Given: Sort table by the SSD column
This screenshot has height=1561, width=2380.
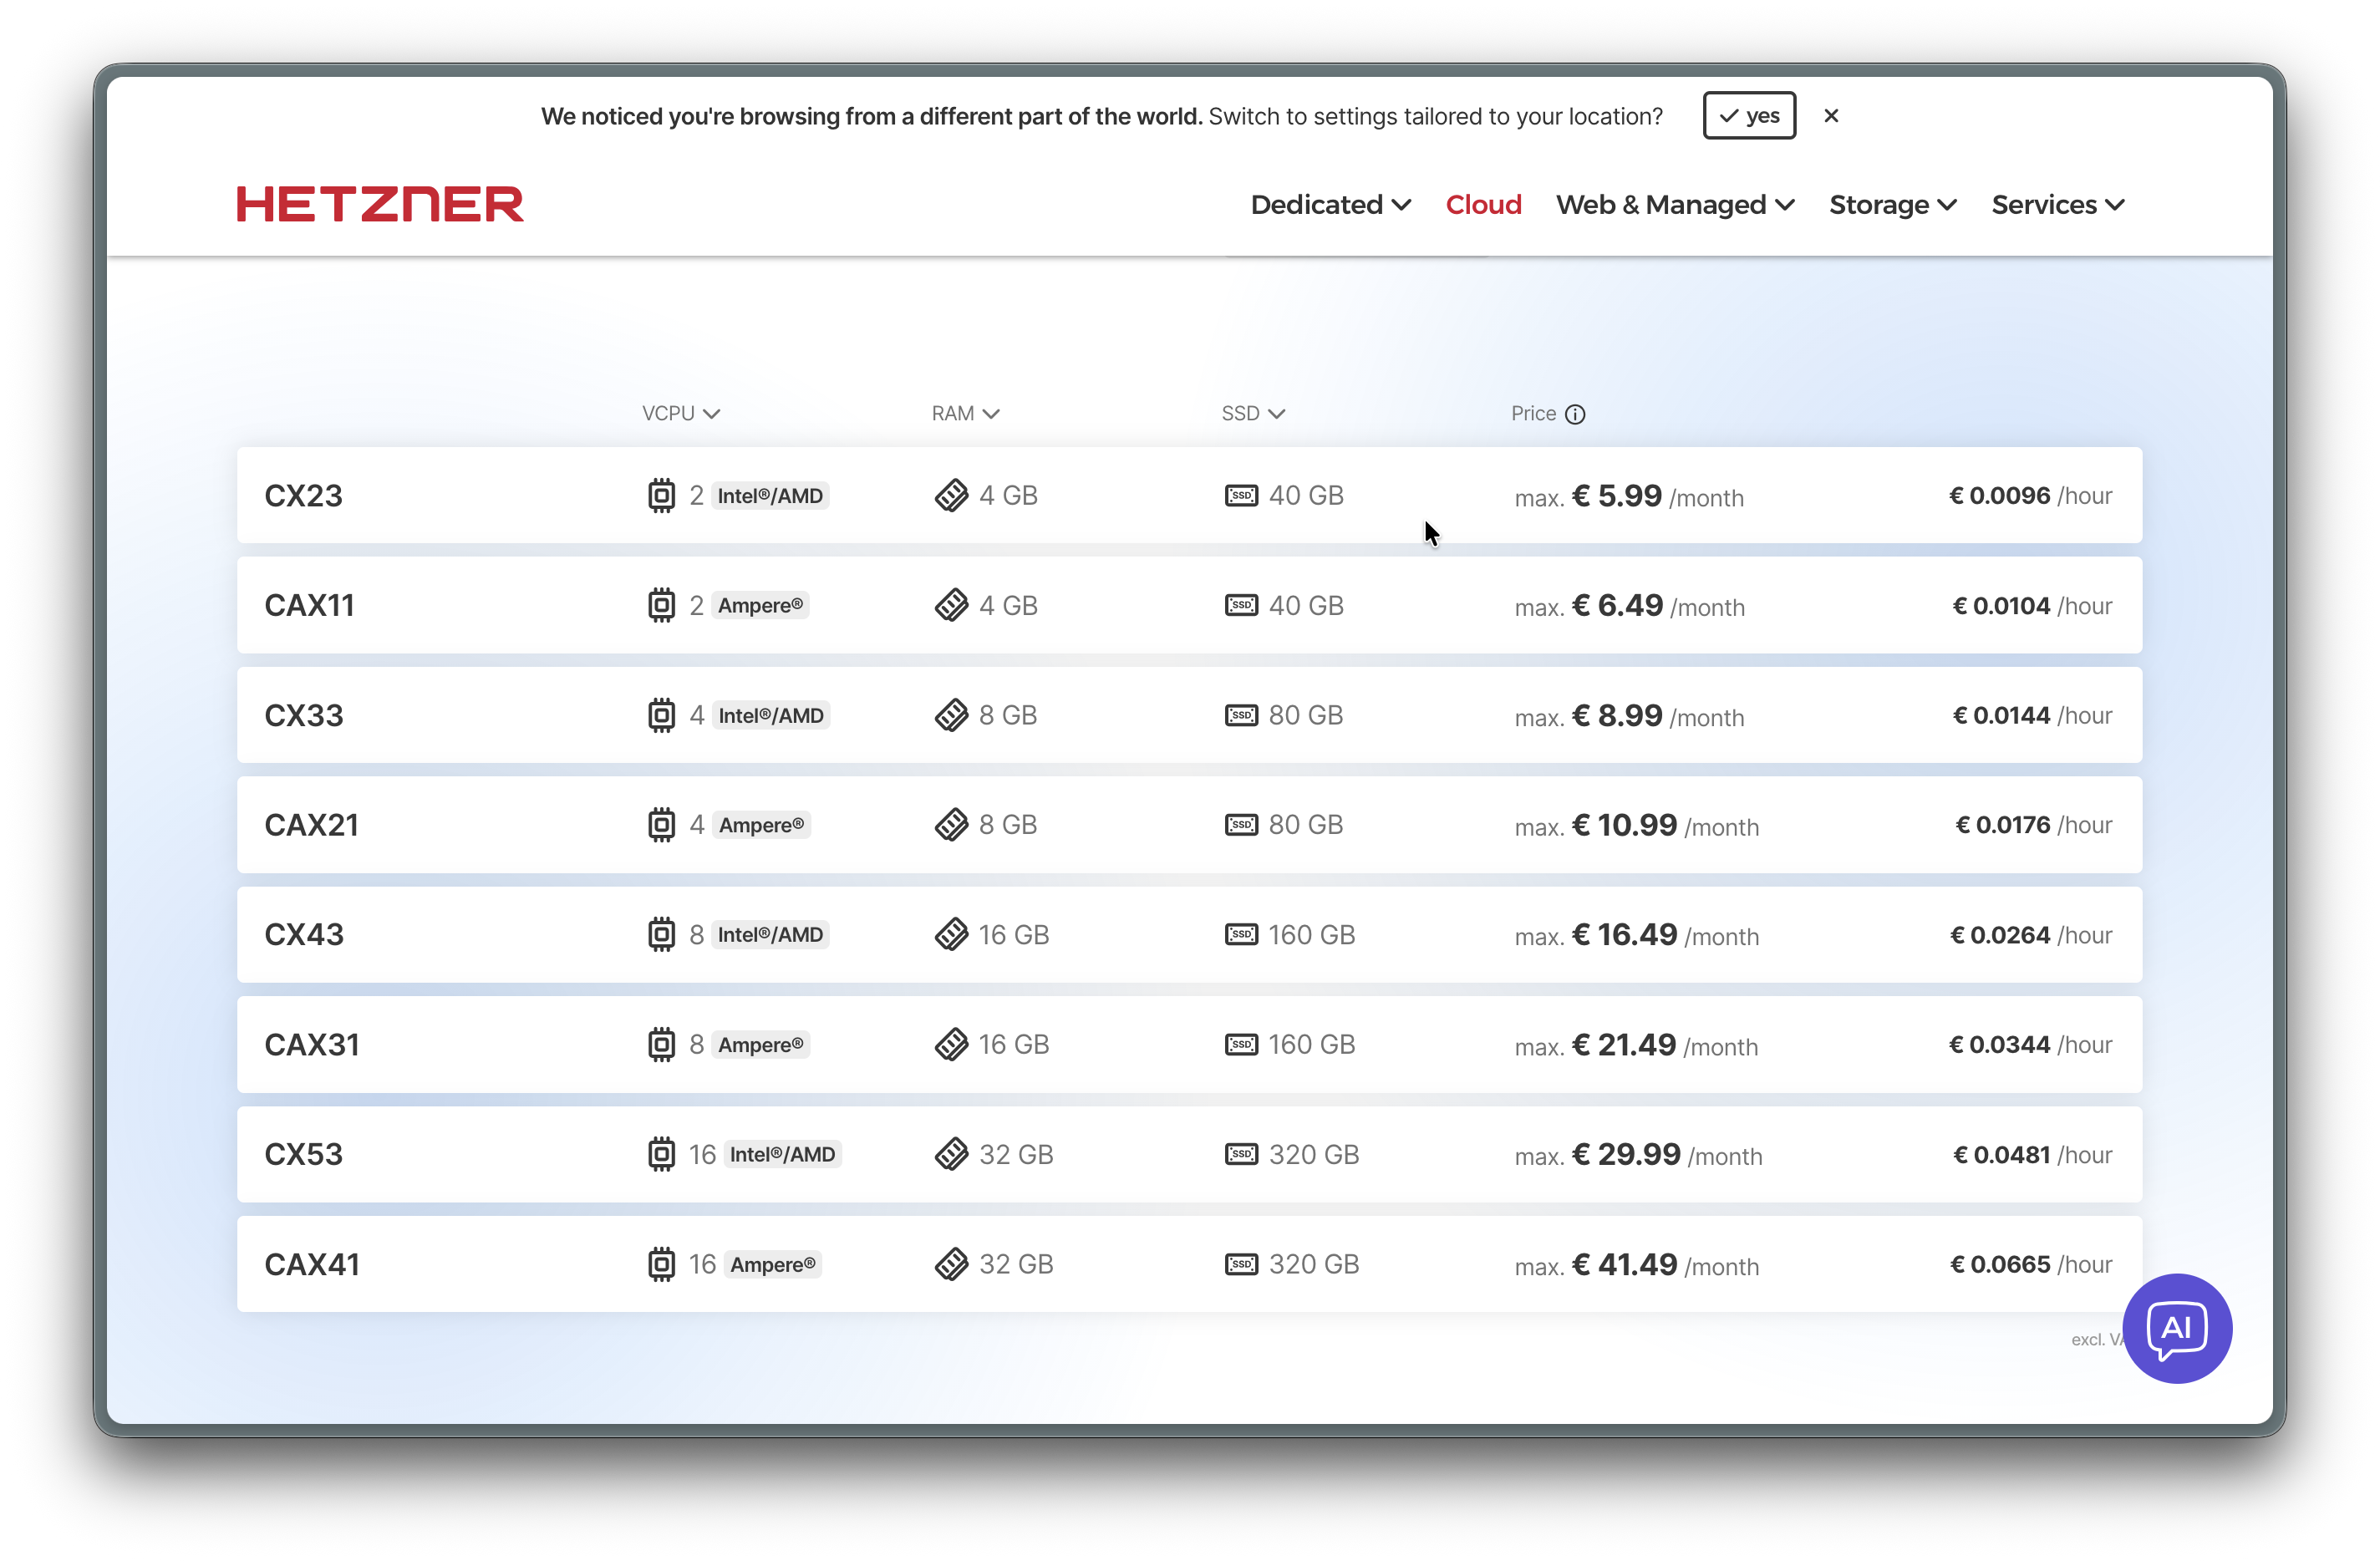Looking at the screenshot, I should click(x=1252, y=414).
